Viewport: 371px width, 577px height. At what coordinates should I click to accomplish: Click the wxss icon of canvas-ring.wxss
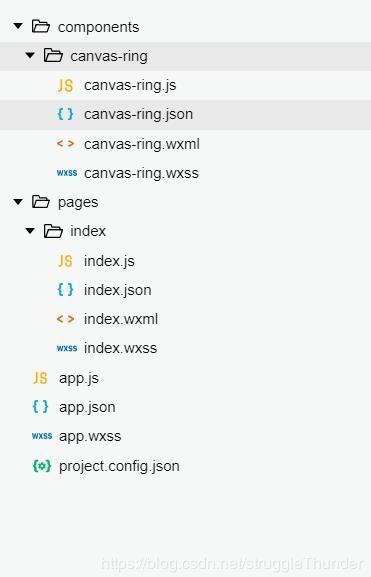[x=67, y=173]
